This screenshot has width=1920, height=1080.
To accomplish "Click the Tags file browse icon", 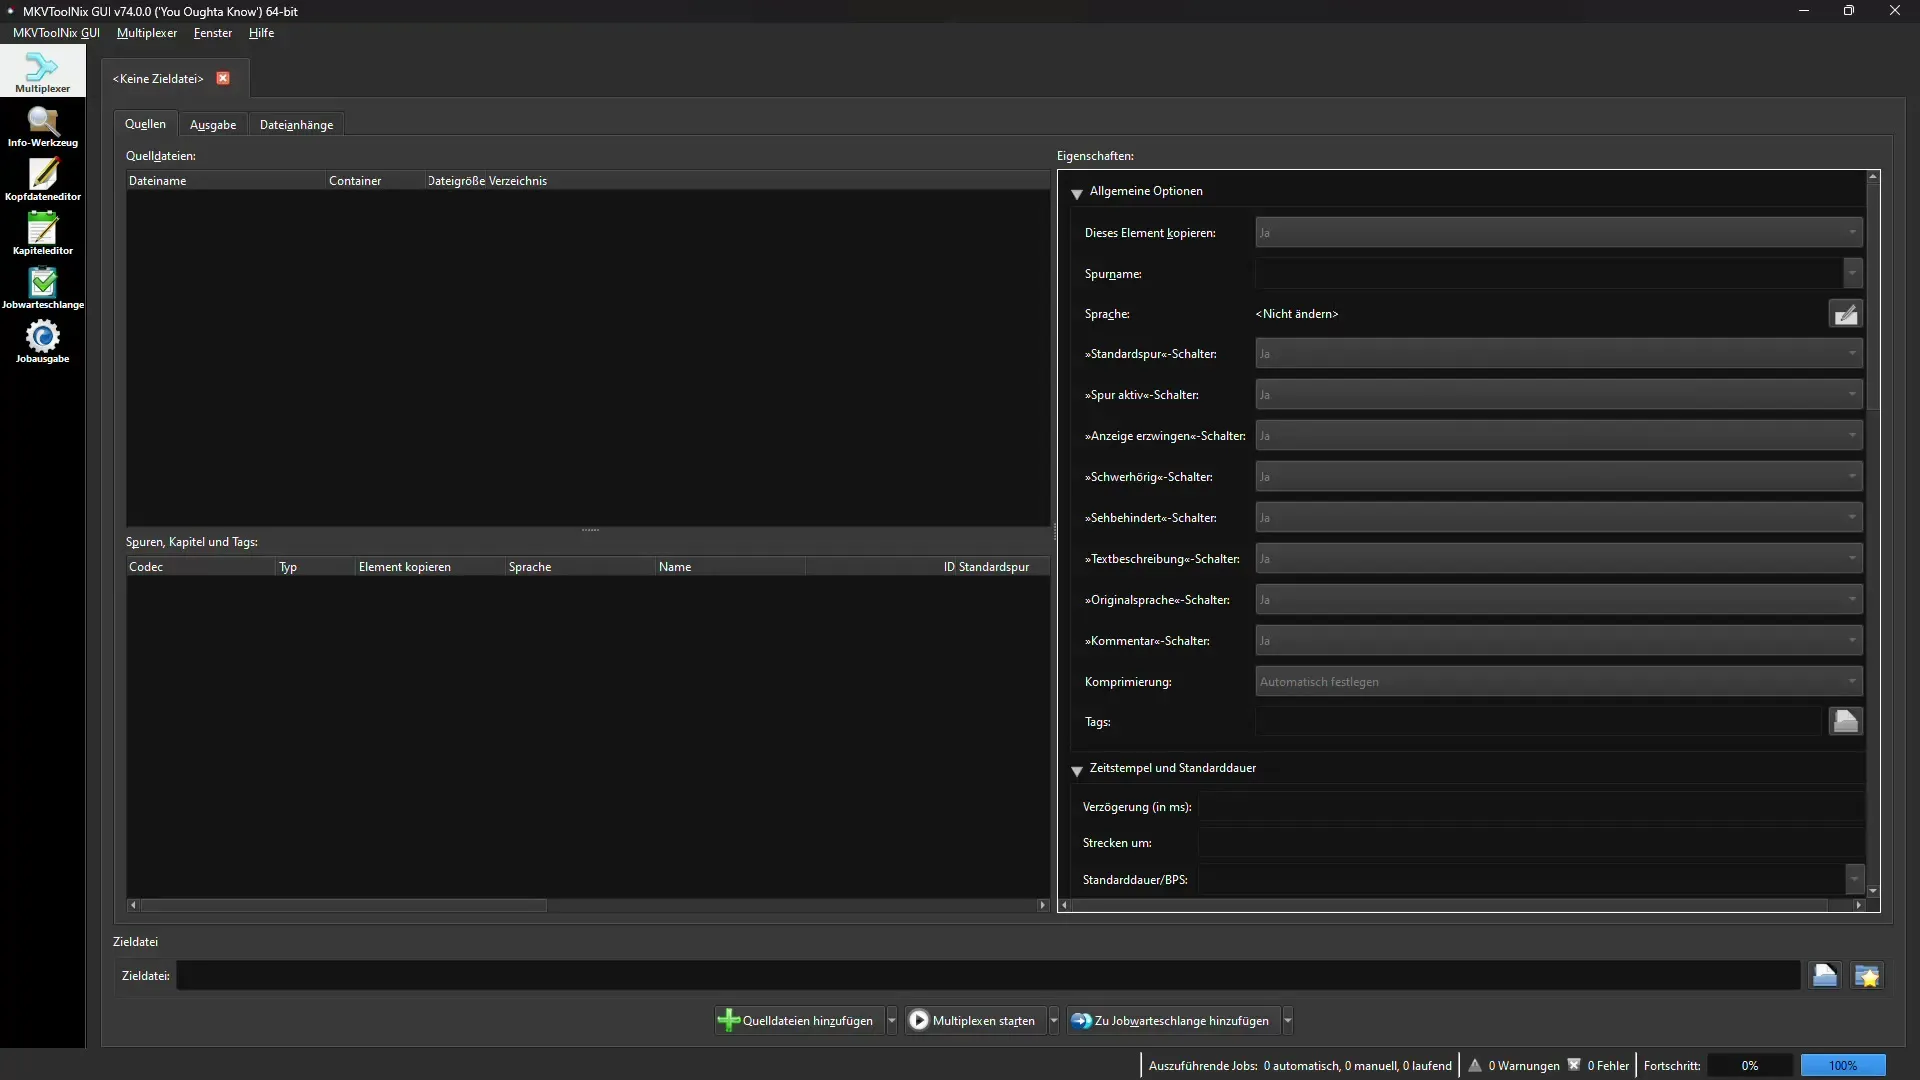I will point(1845,721).
